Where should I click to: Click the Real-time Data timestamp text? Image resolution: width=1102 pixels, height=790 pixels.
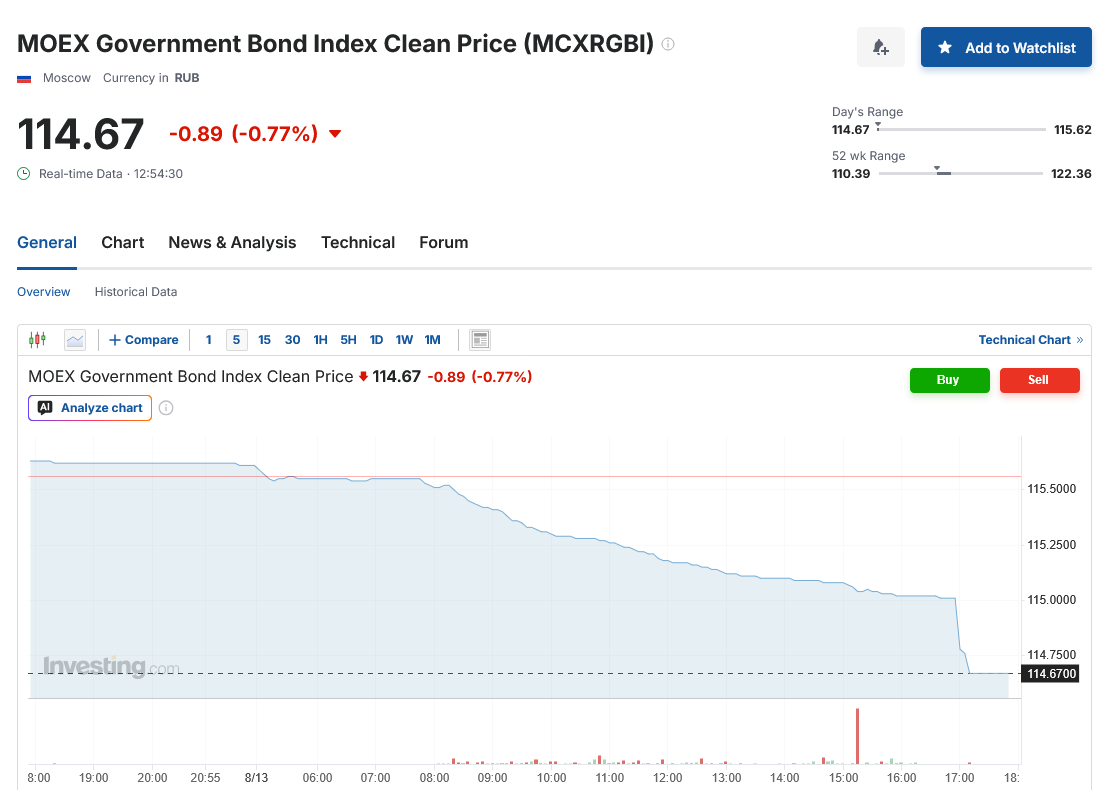(111, 174)
